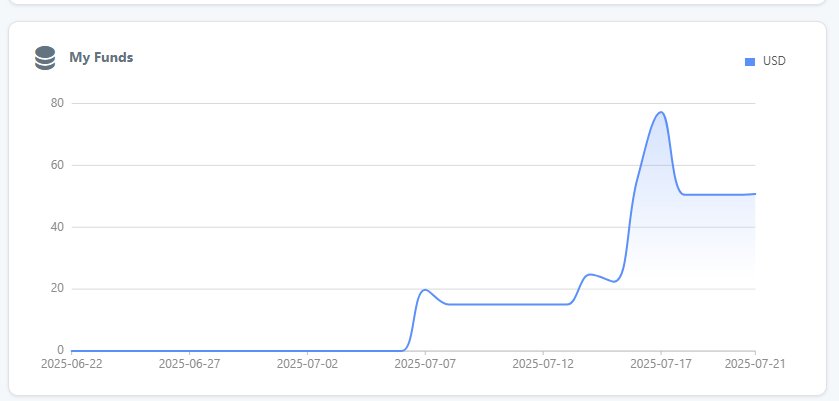Pick the 2025-07-17 x-axis date label
Screen dimensions: 839x401
point(660,364)
